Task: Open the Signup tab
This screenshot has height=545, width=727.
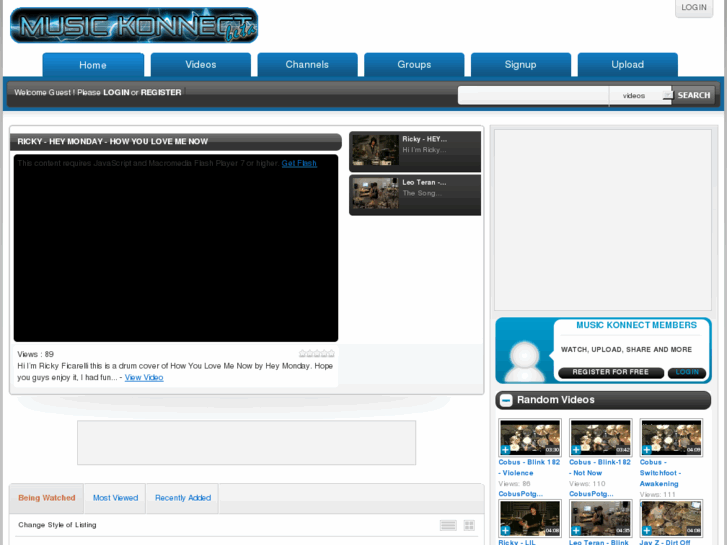Action: click(x=521, y=65)
